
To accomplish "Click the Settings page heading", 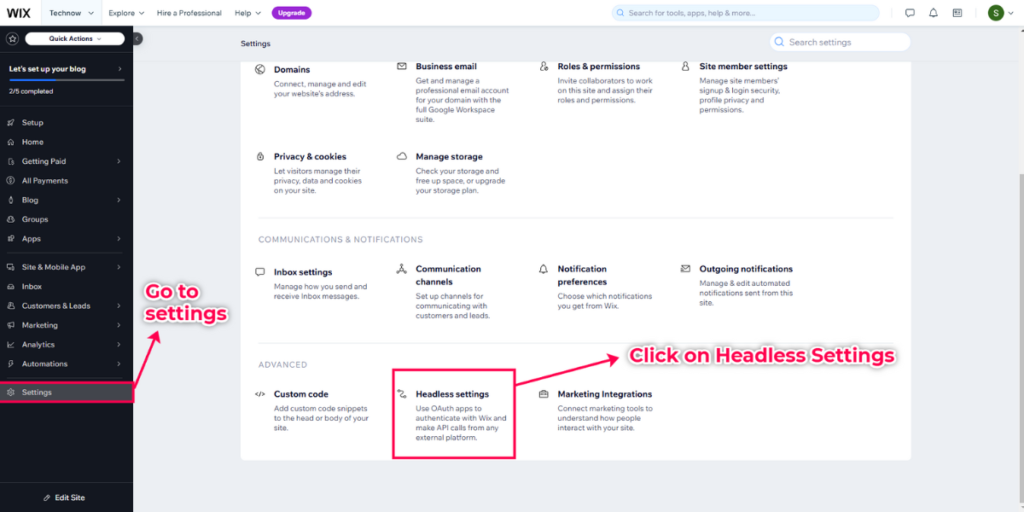I will pyautogui.click(x=255, y=44).
